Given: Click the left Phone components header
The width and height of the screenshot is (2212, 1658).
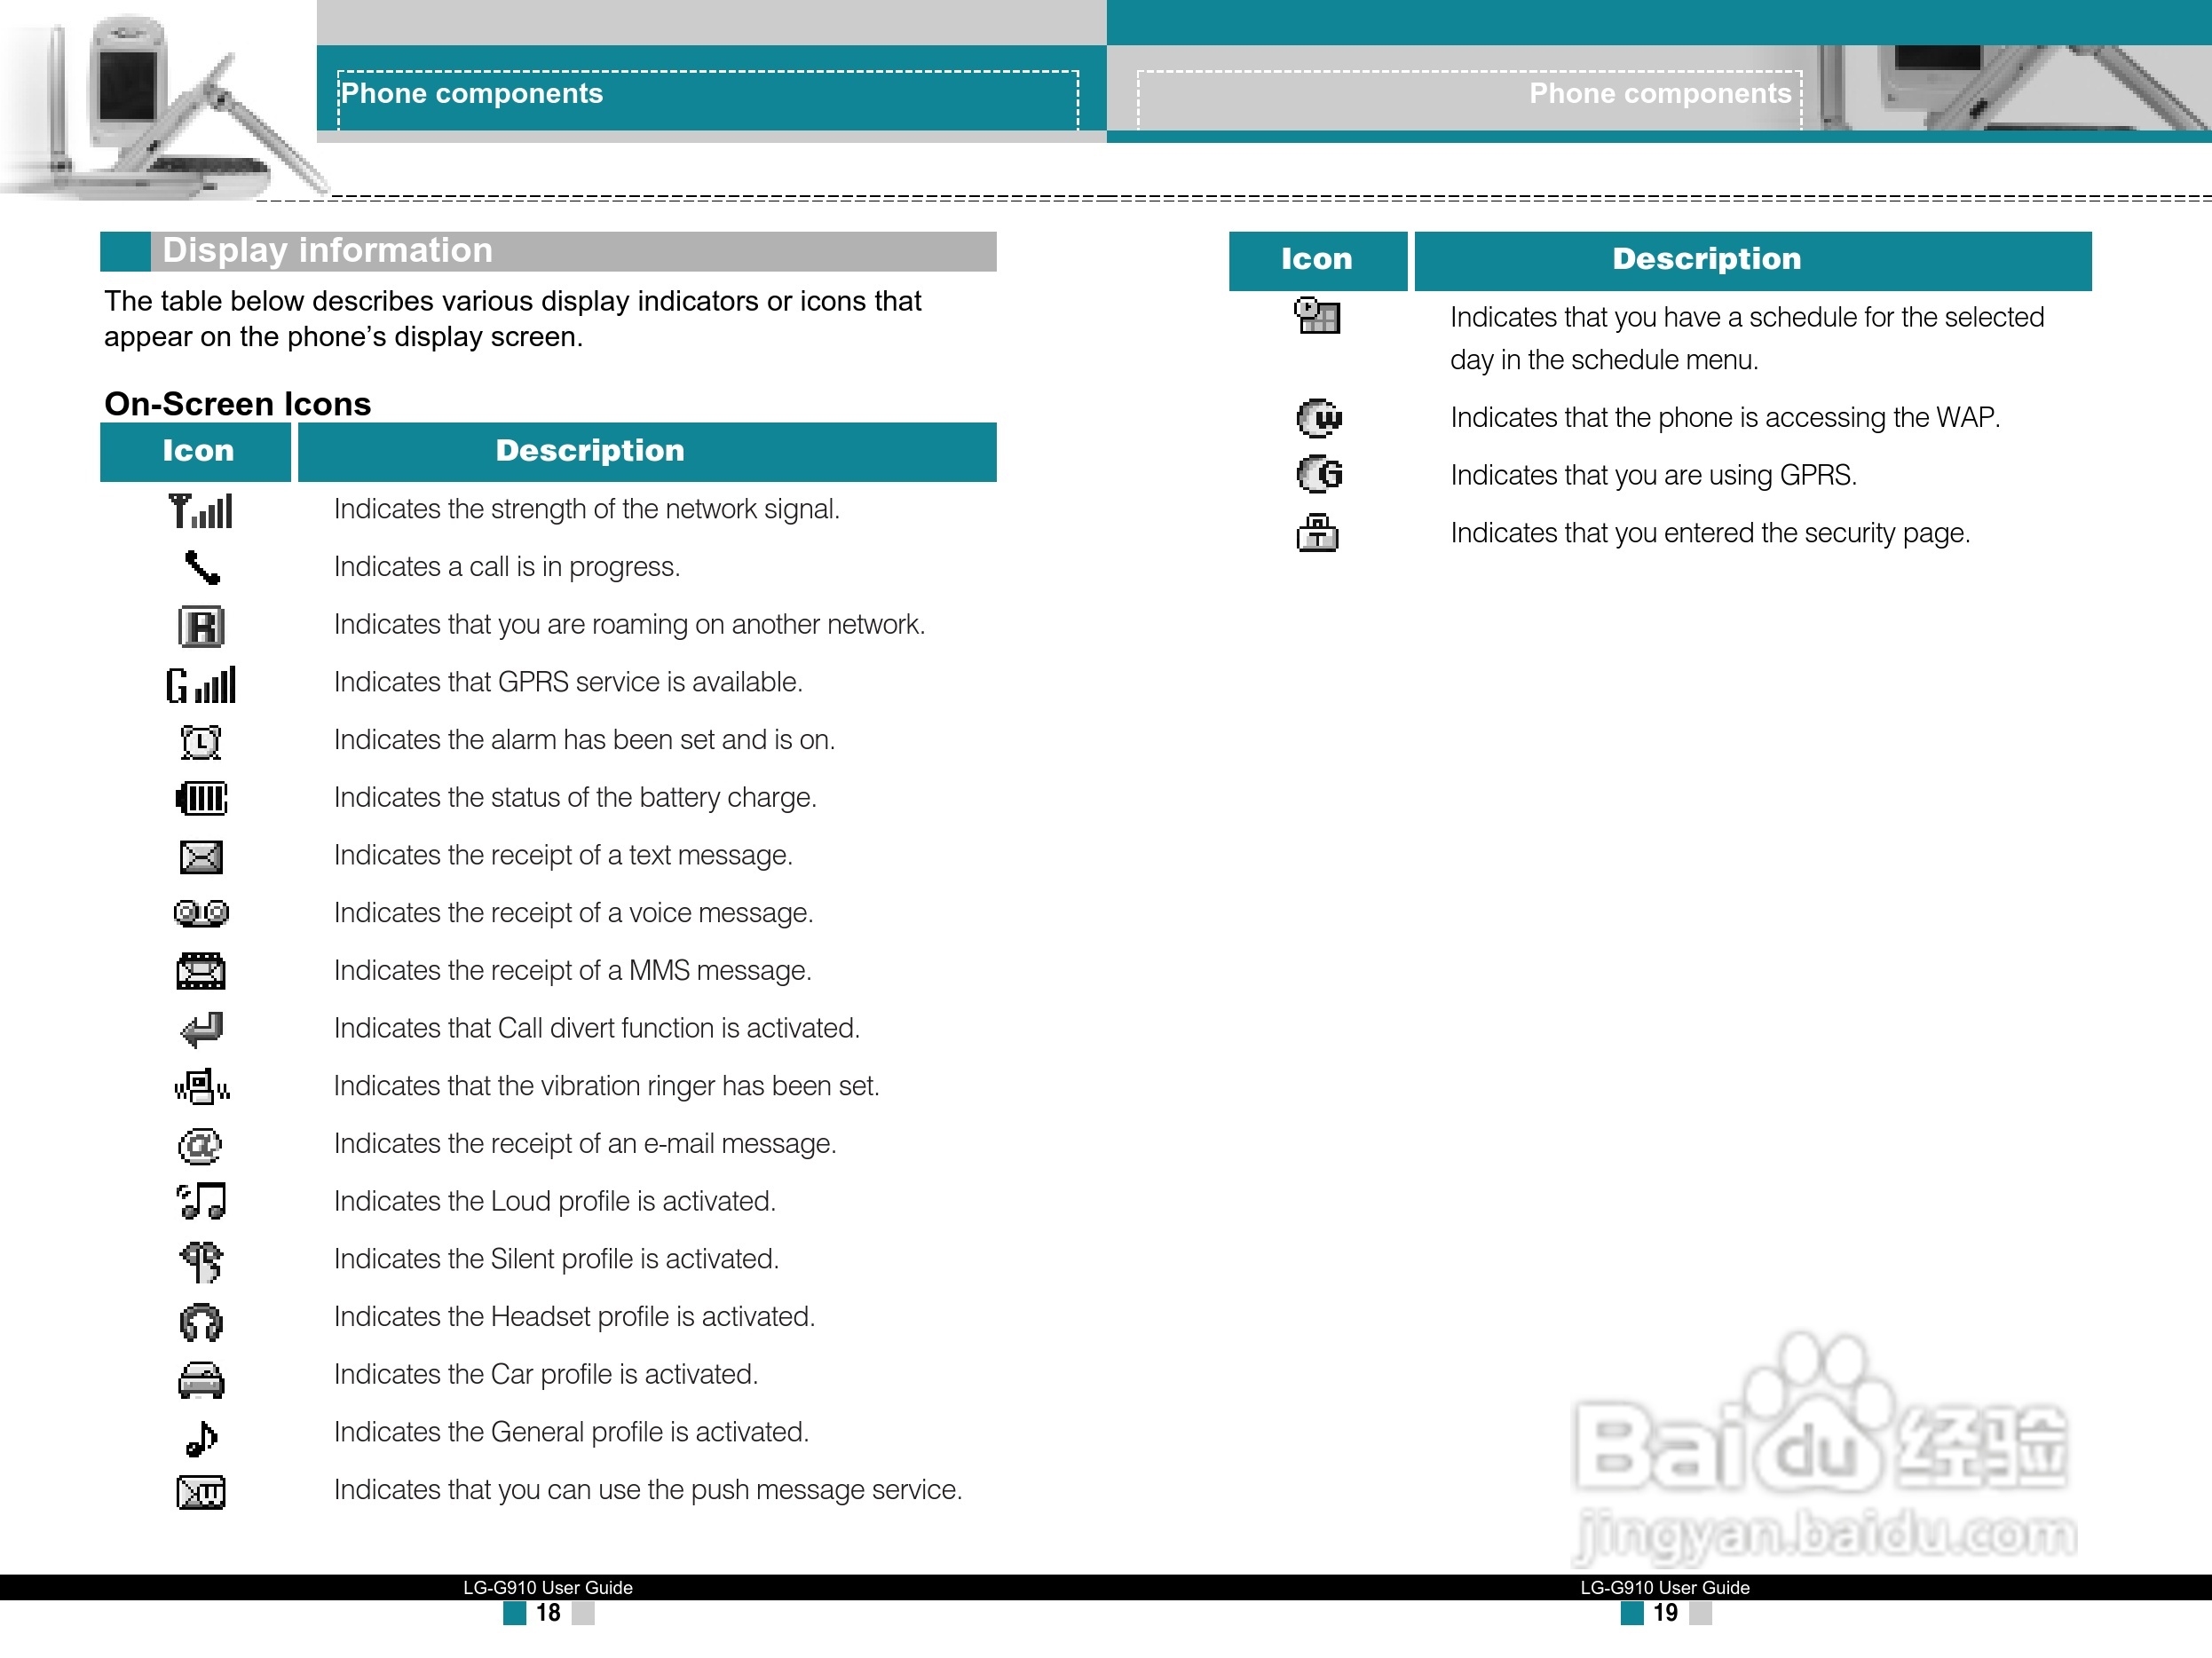Looking at the screenshot, I should pos(472,94).
